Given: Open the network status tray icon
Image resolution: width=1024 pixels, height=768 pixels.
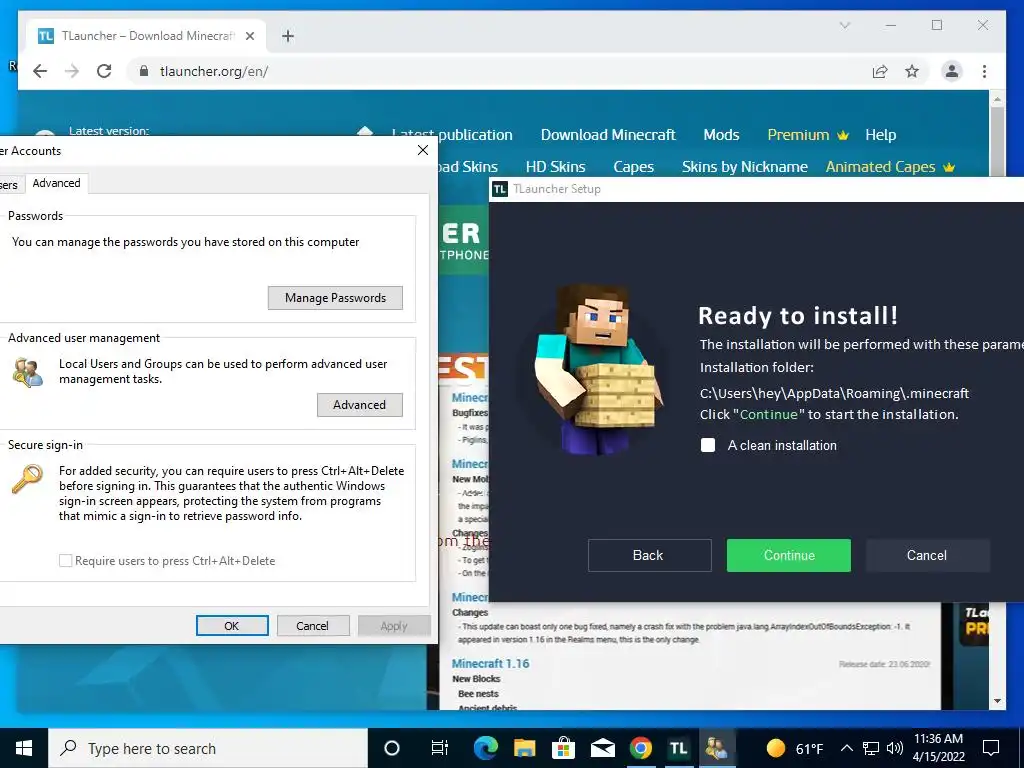Looking at the screenshot, I should (871, 748).
